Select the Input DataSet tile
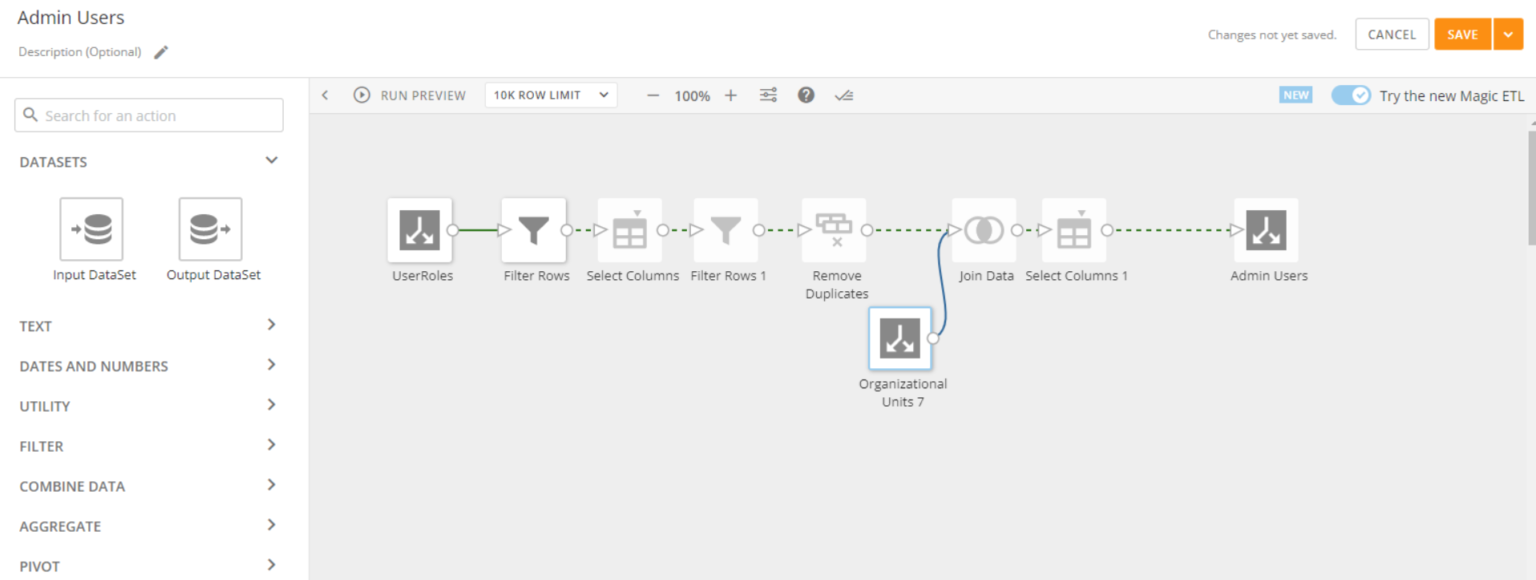The height and width of the screenshot is (580, 1536). (x=94, y=228)
